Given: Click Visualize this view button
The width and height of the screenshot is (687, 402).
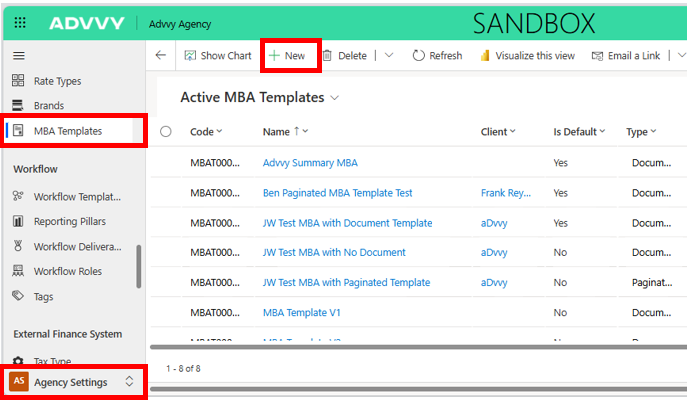Looking at the screenshot, I should pos(528,56).
